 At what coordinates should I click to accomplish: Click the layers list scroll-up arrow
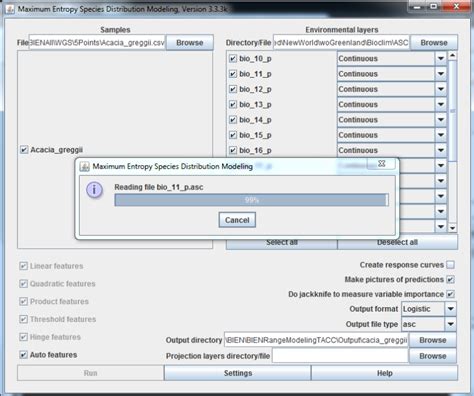point(452,55)
